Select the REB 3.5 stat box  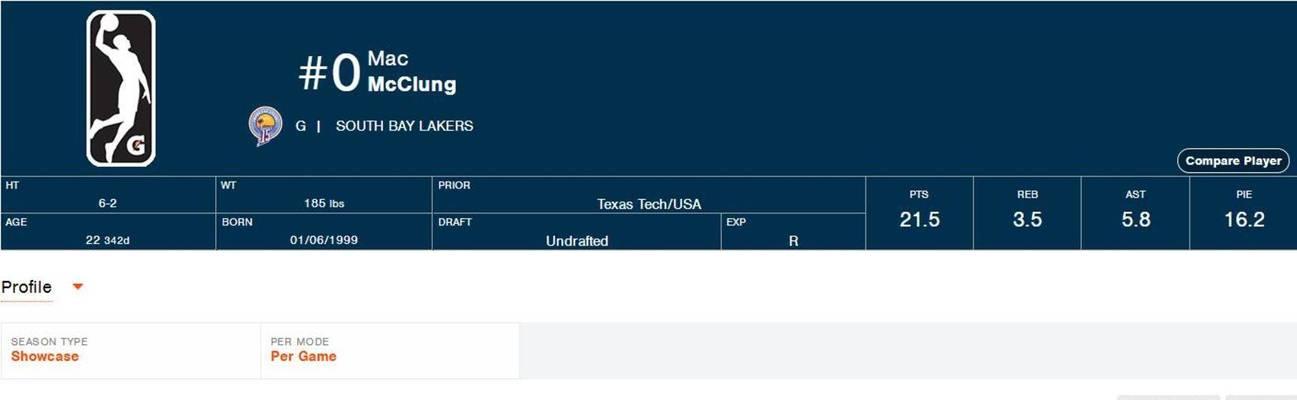tap(1027, 213)
